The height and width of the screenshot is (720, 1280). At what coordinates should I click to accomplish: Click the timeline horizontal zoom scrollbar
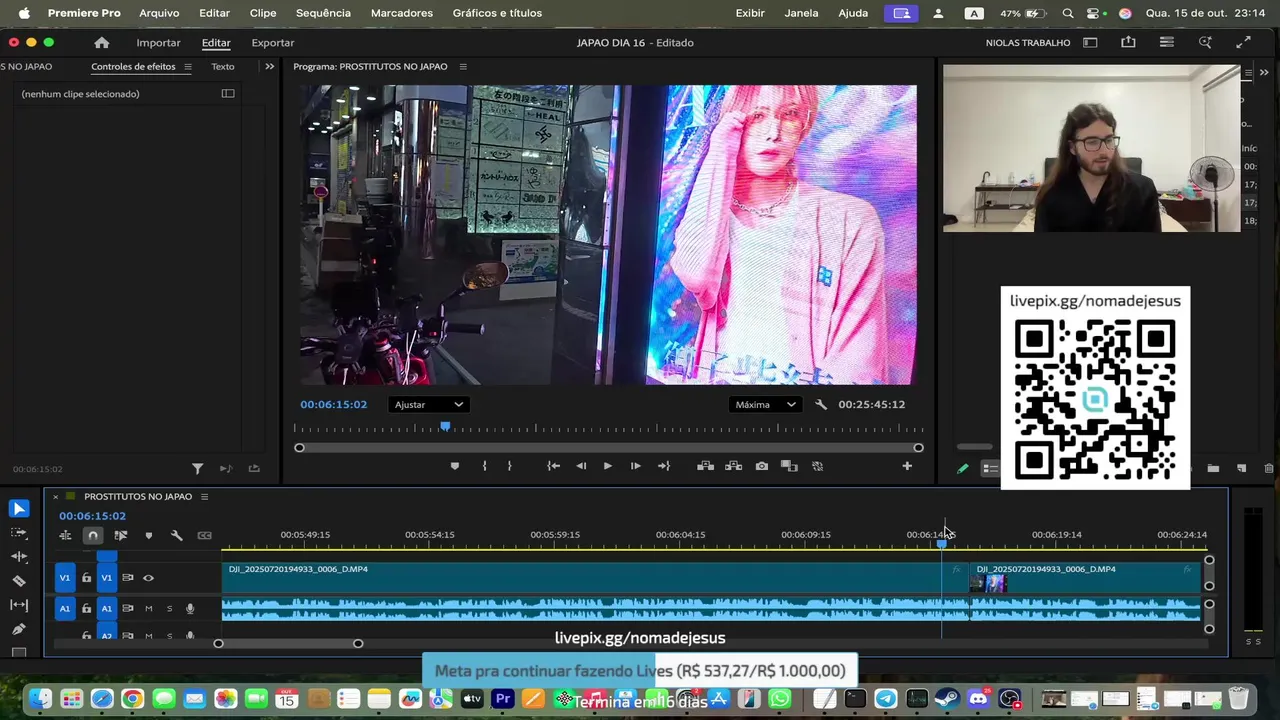[x=288, y=643]
